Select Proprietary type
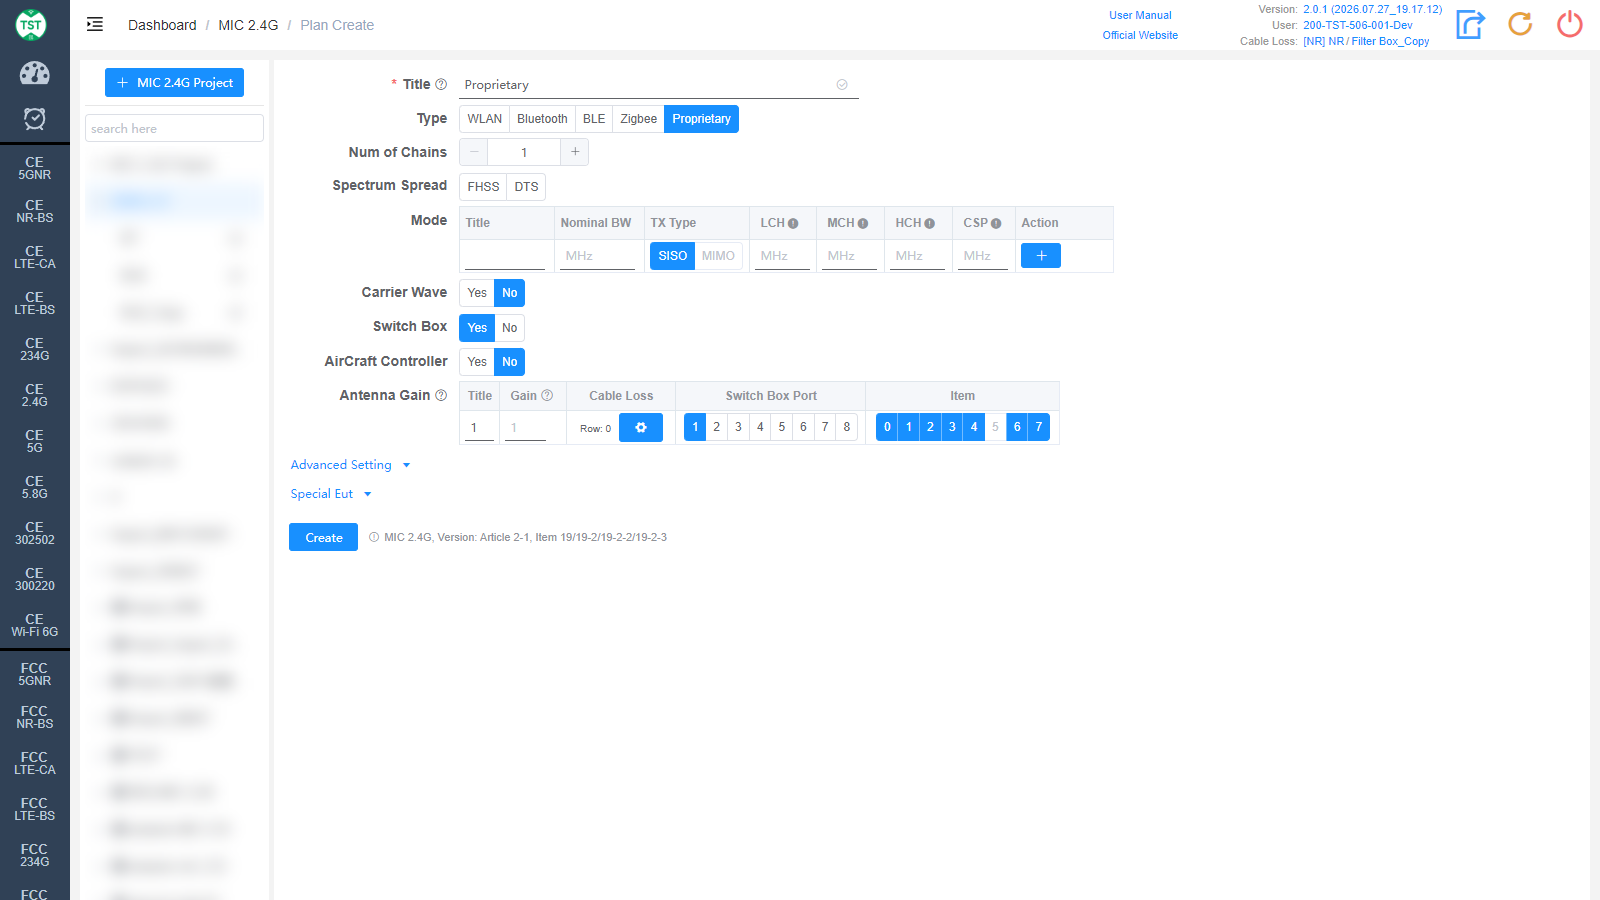Image resolution: width=1600 pixels, height=900 pixels. (x=702, y=119)
